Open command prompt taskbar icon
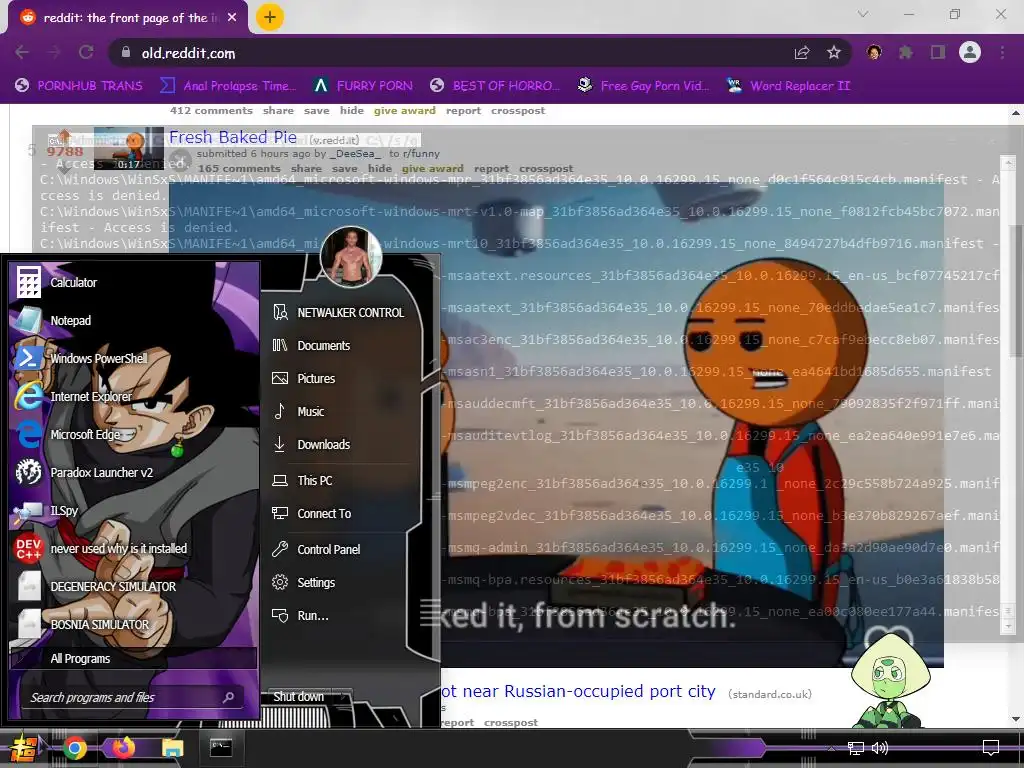The image size is (1024, 768). (x=221, y=748)
